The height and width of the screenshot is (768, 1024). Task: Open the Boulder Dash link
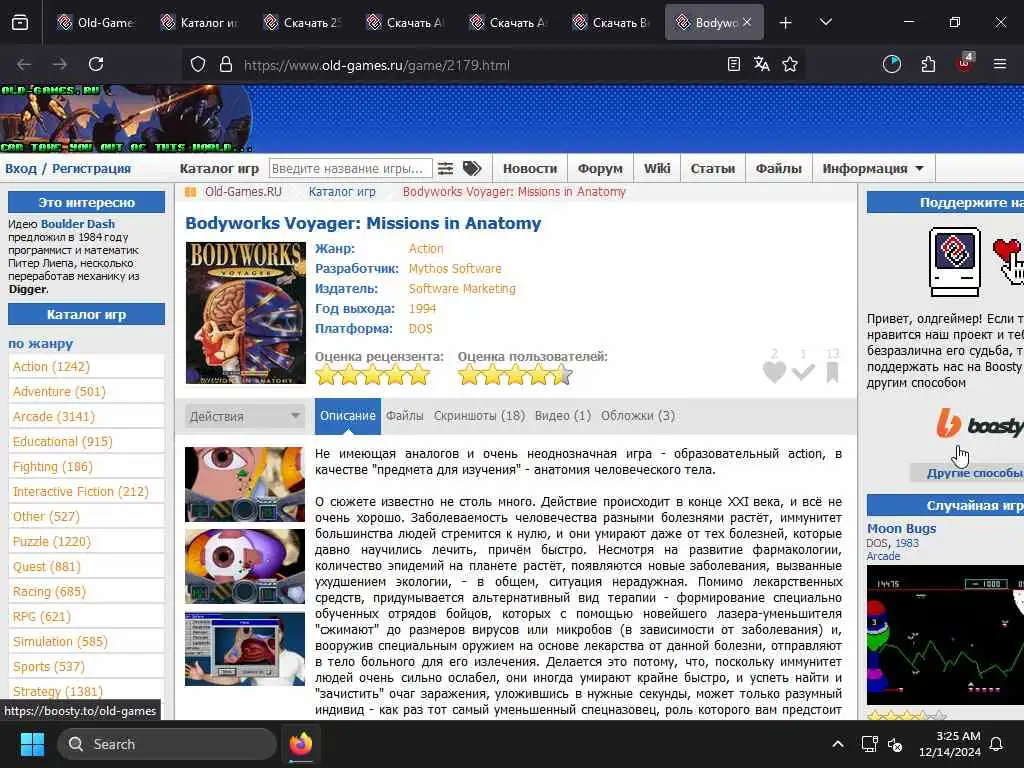78,224
